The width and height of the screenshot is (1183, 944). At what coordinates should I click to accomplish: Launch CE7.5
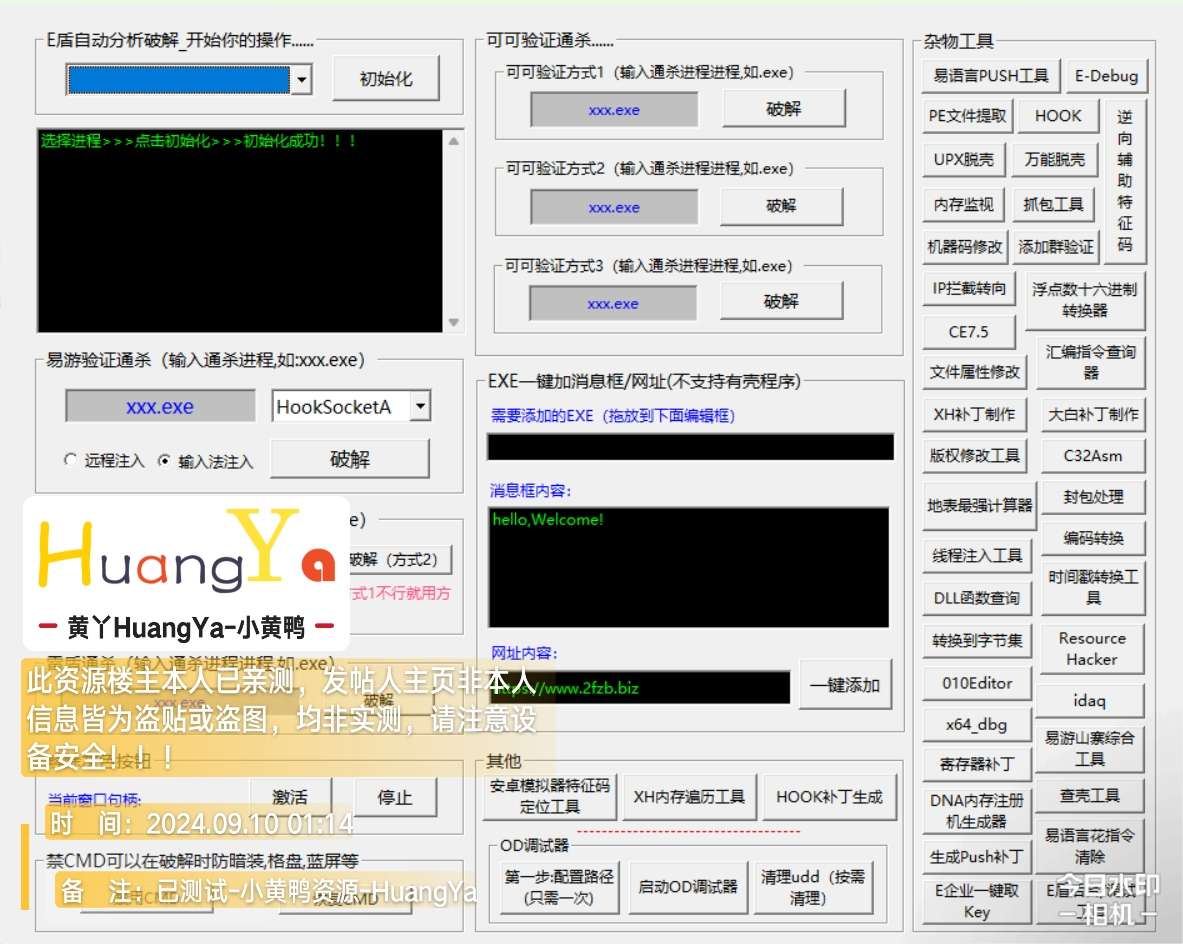tap(969, 331)
